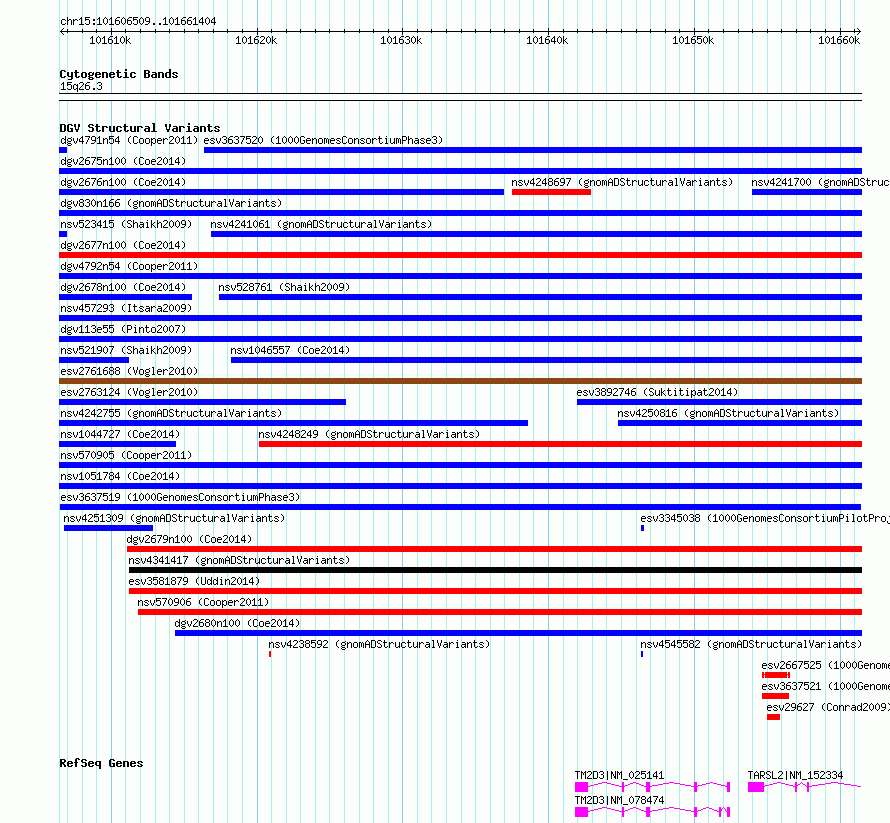Click the red dgv2677n100 variant bar

[460, 255]
